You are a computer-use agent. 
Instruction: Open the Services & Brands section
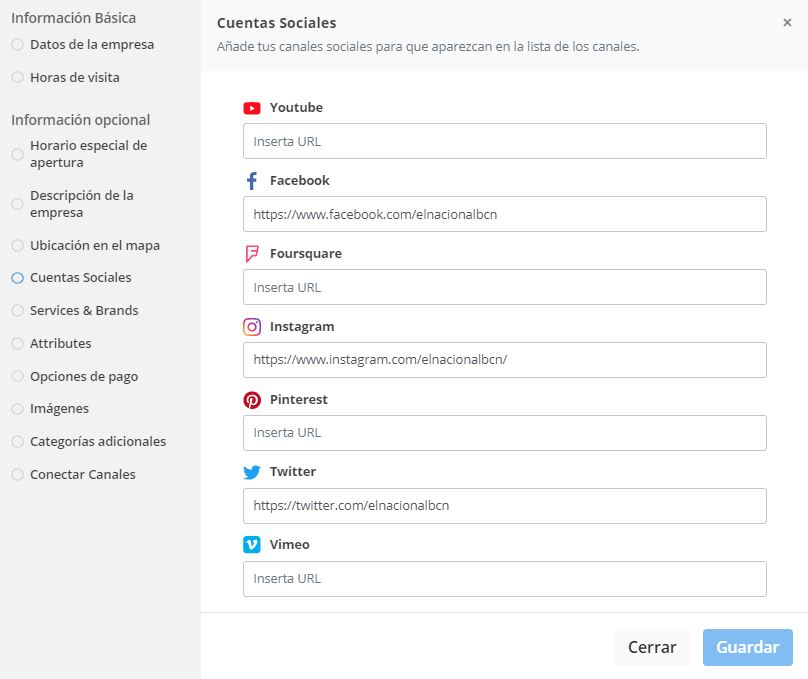[x=84, y=311]
